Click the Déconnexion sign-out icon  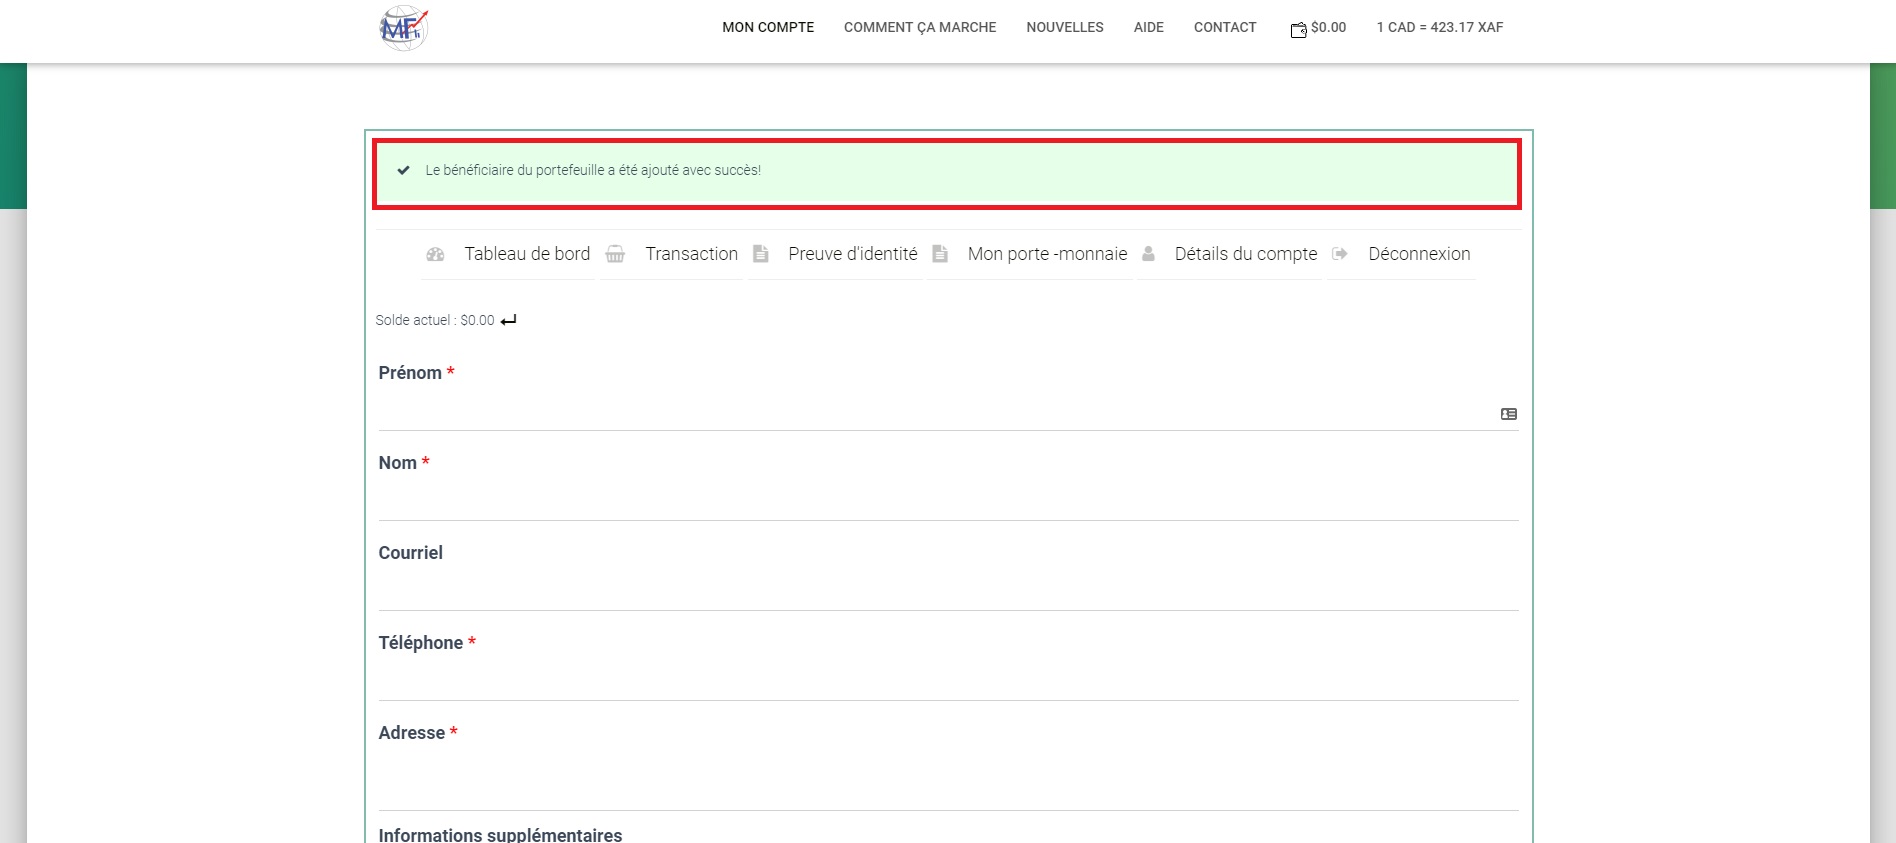click(x=1340, y=254)
